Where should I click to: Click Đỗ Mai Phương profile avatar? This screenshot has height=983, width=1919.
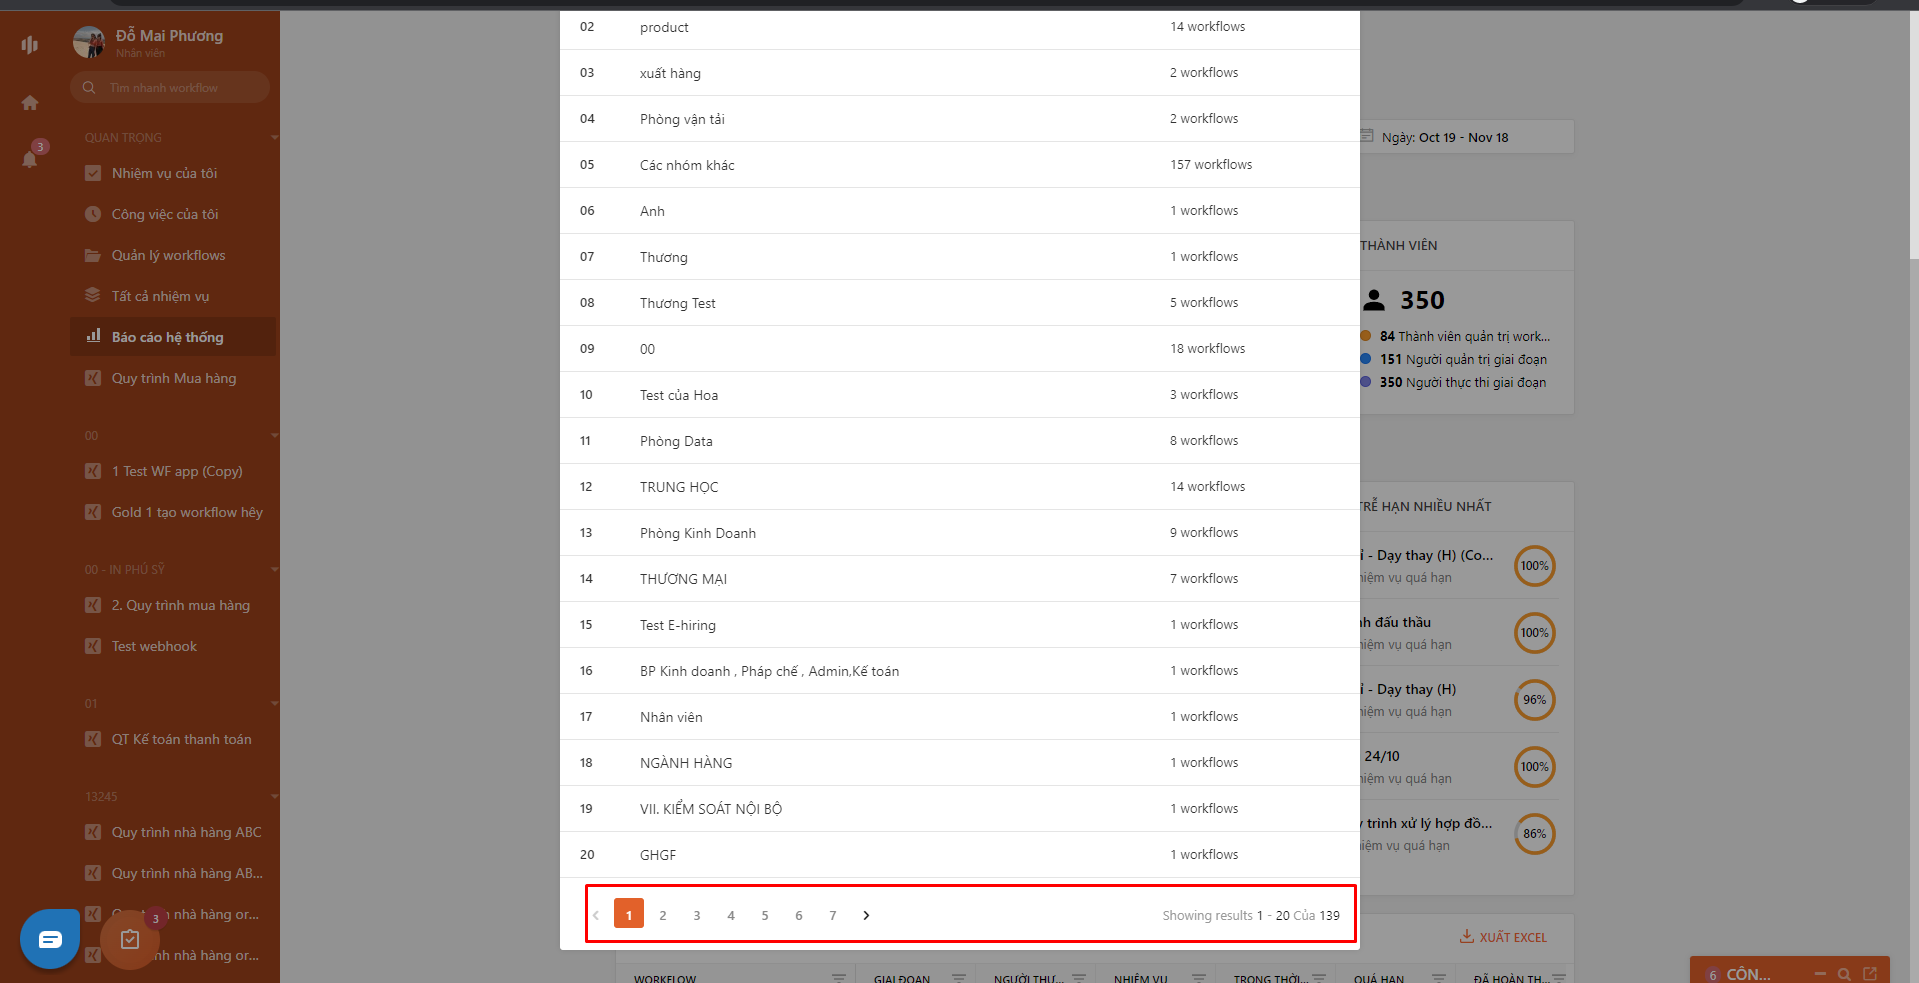pyautogui.click(x=89, y=42)
